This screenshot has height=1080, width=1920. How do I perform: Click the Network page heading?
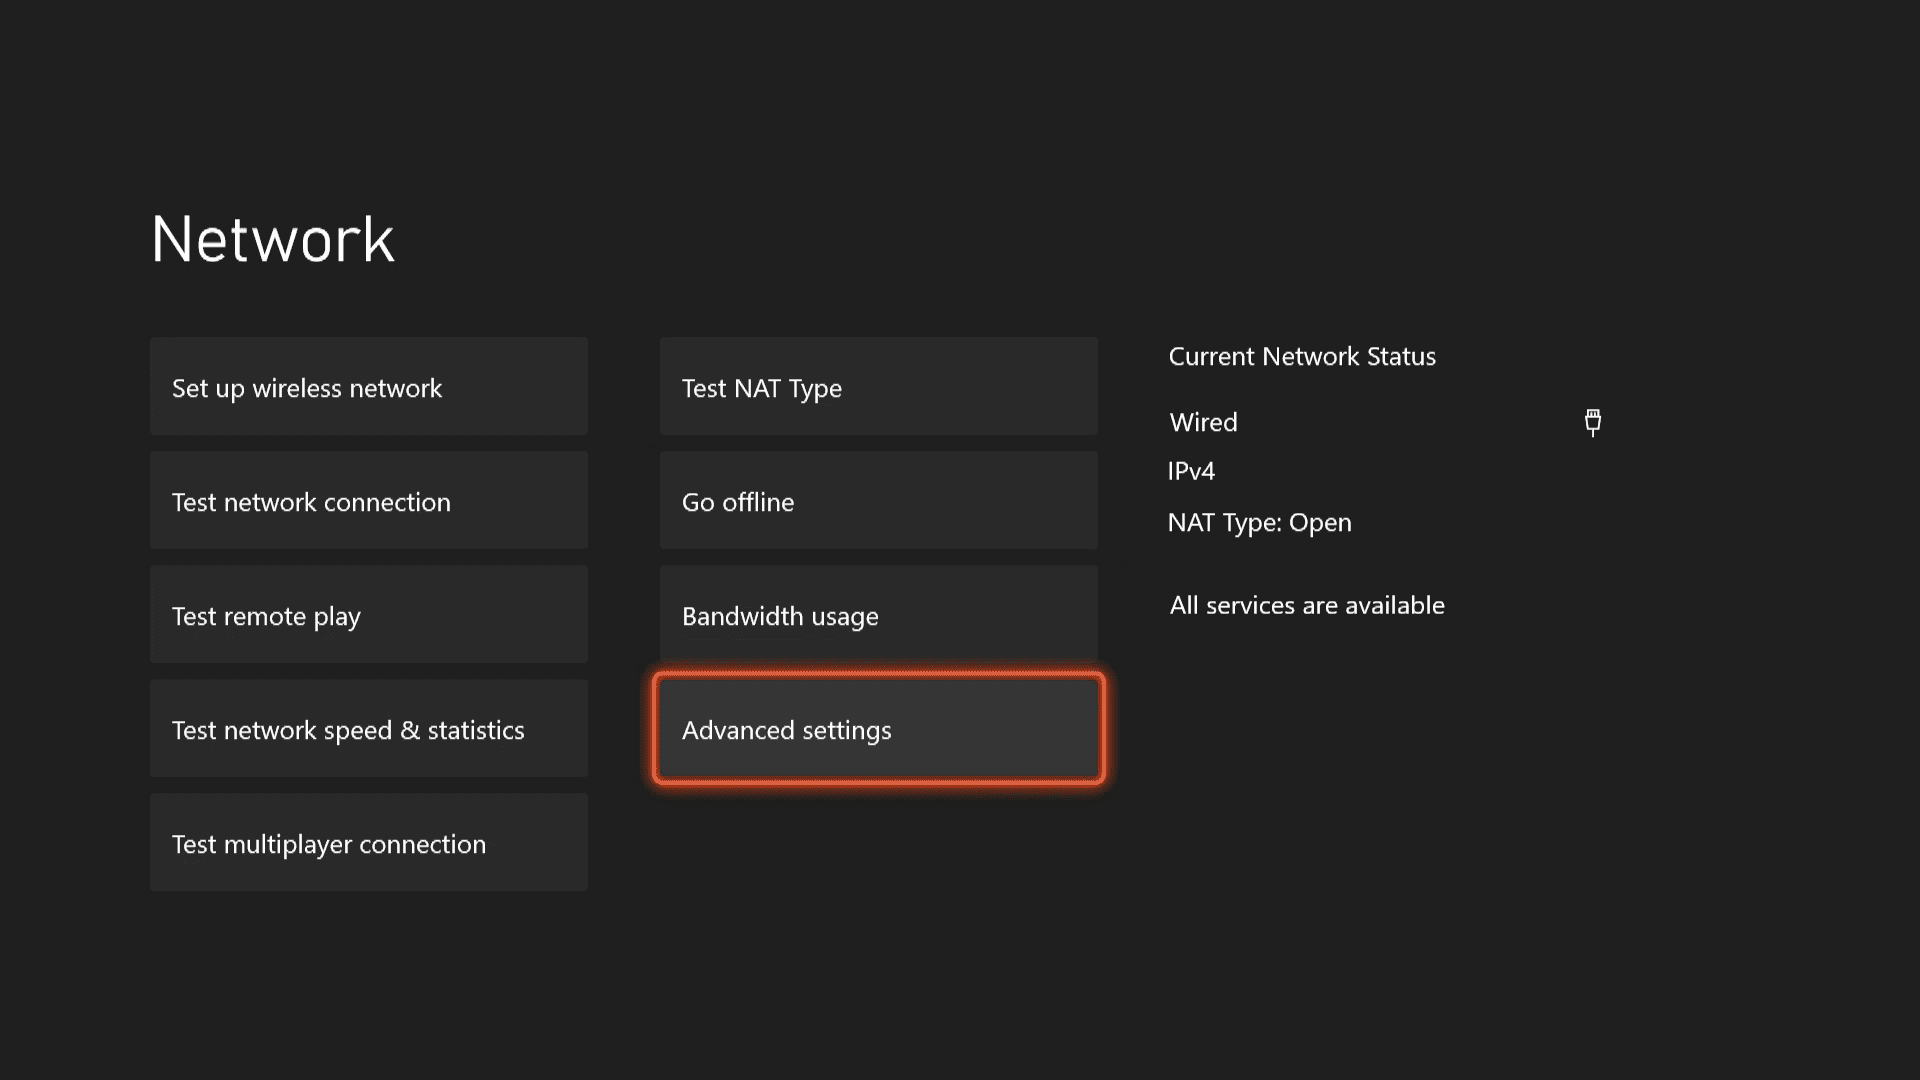tap(273, 240)
